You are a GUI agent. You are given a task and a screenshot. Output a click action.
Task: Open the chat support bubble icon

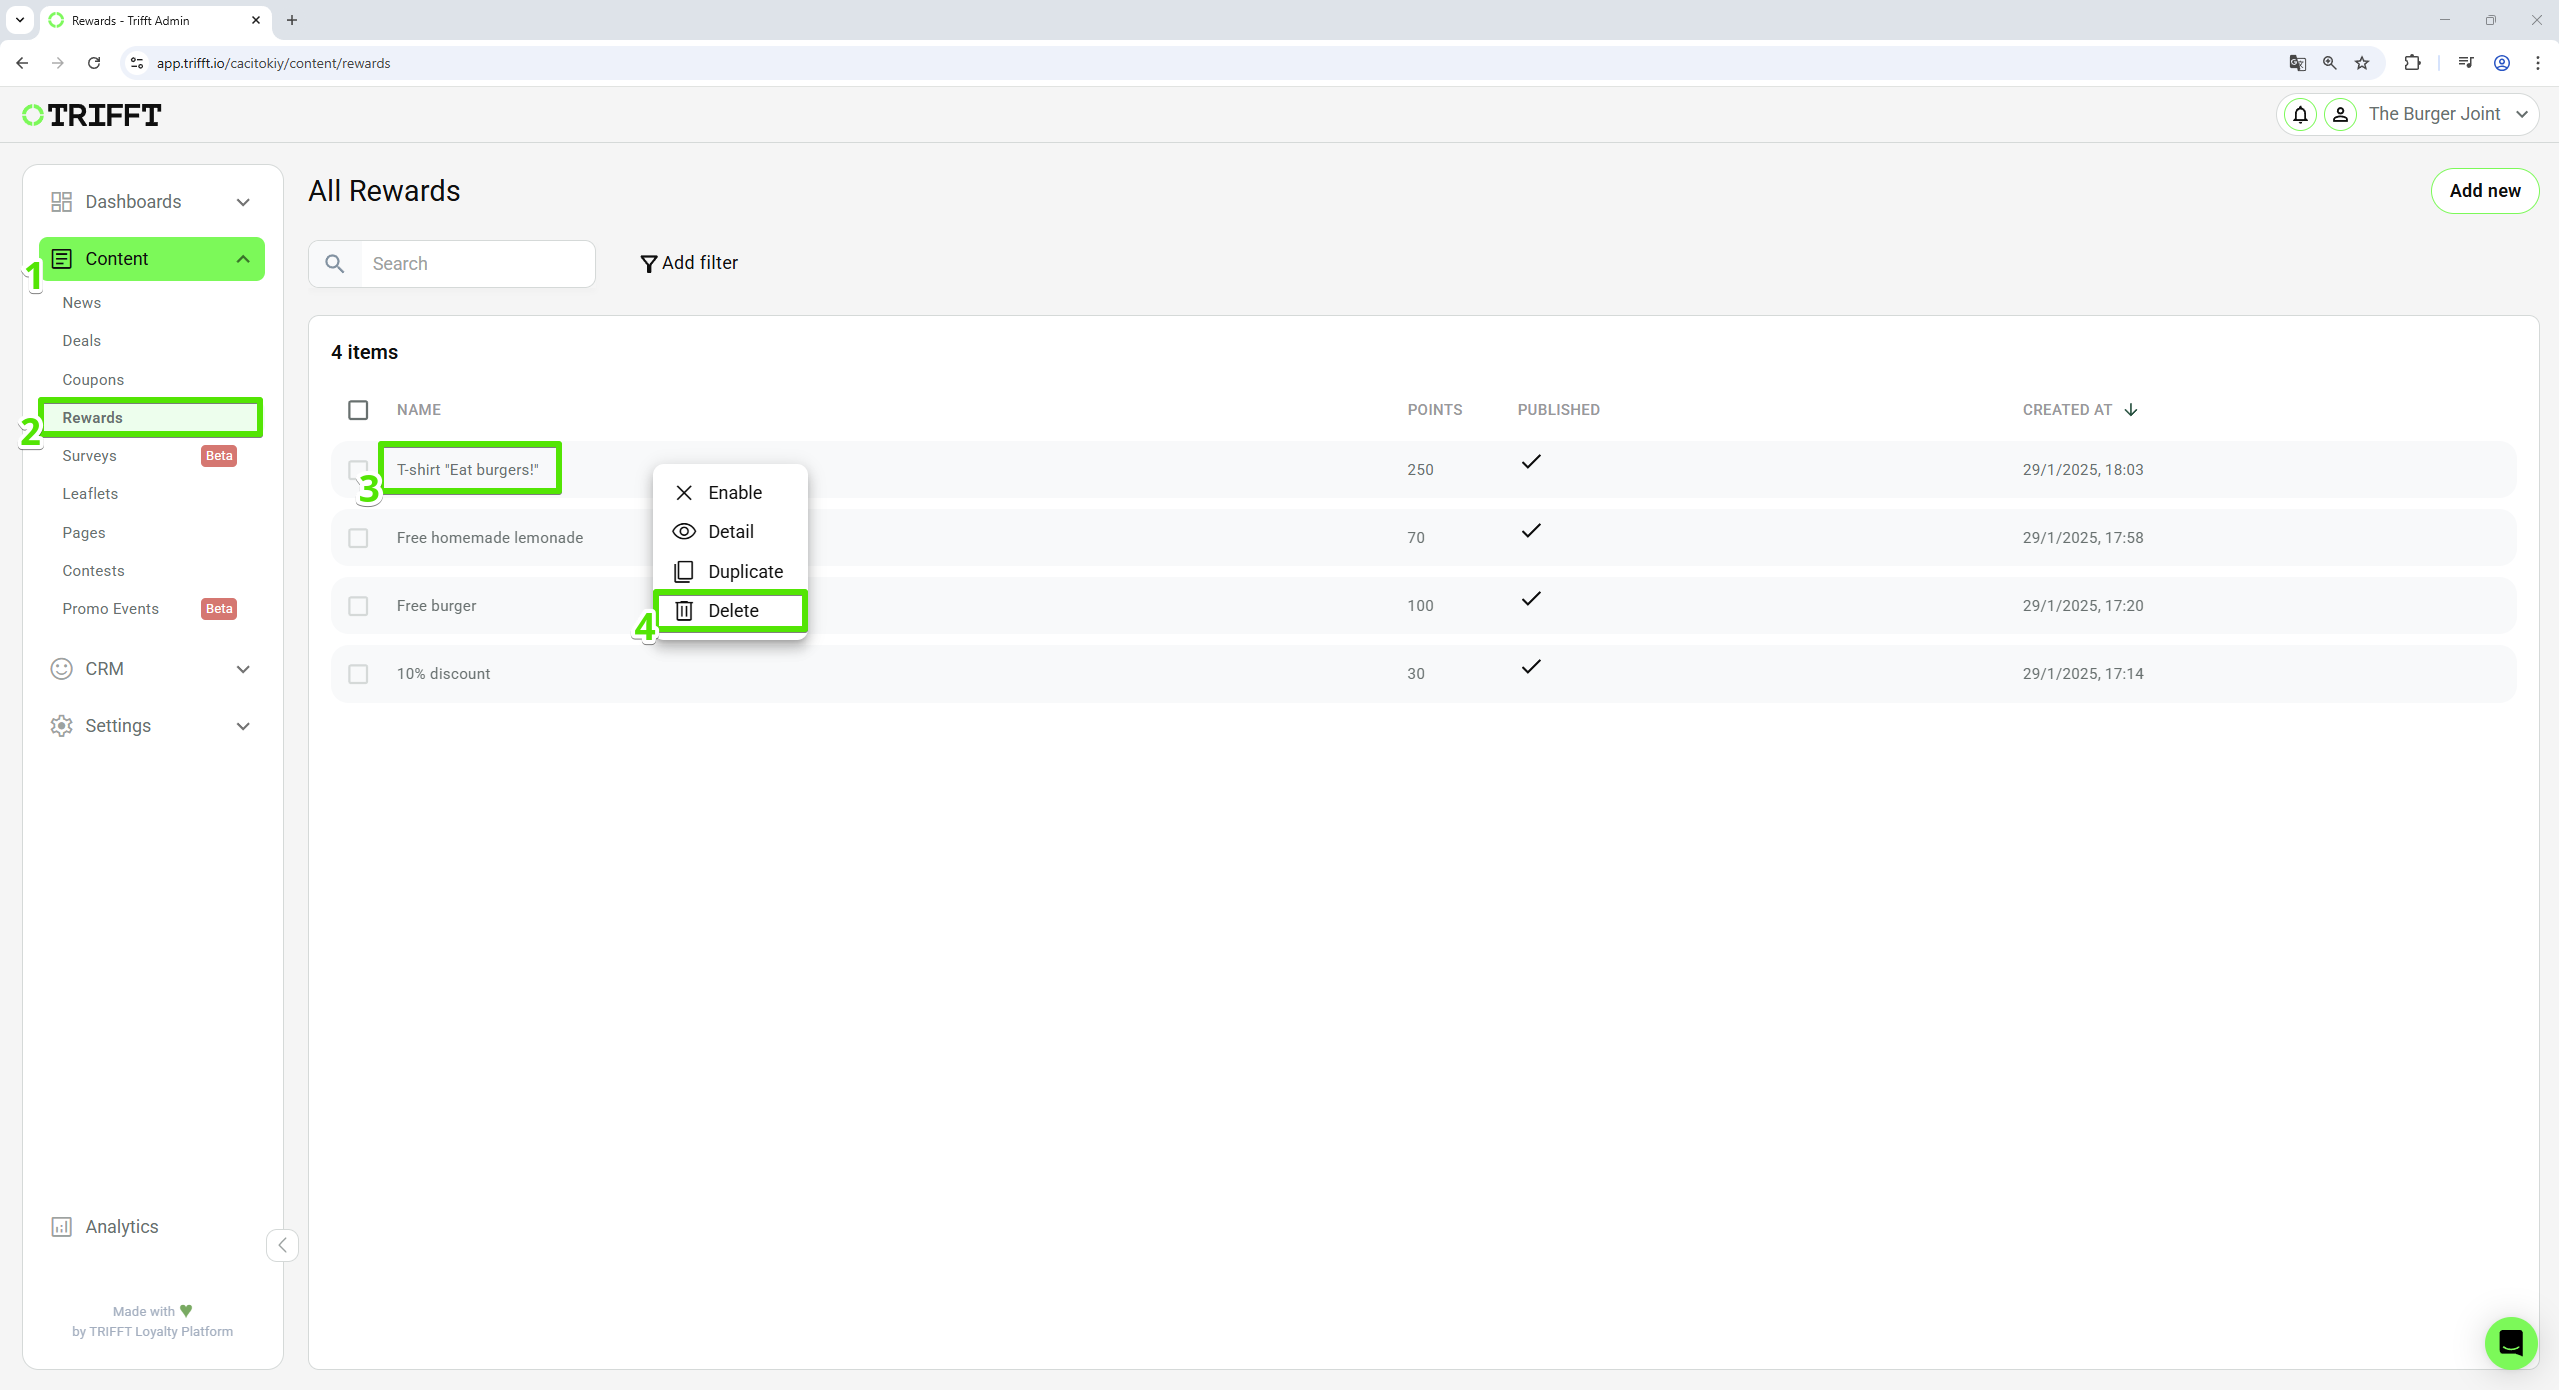pos(2510,1343)
